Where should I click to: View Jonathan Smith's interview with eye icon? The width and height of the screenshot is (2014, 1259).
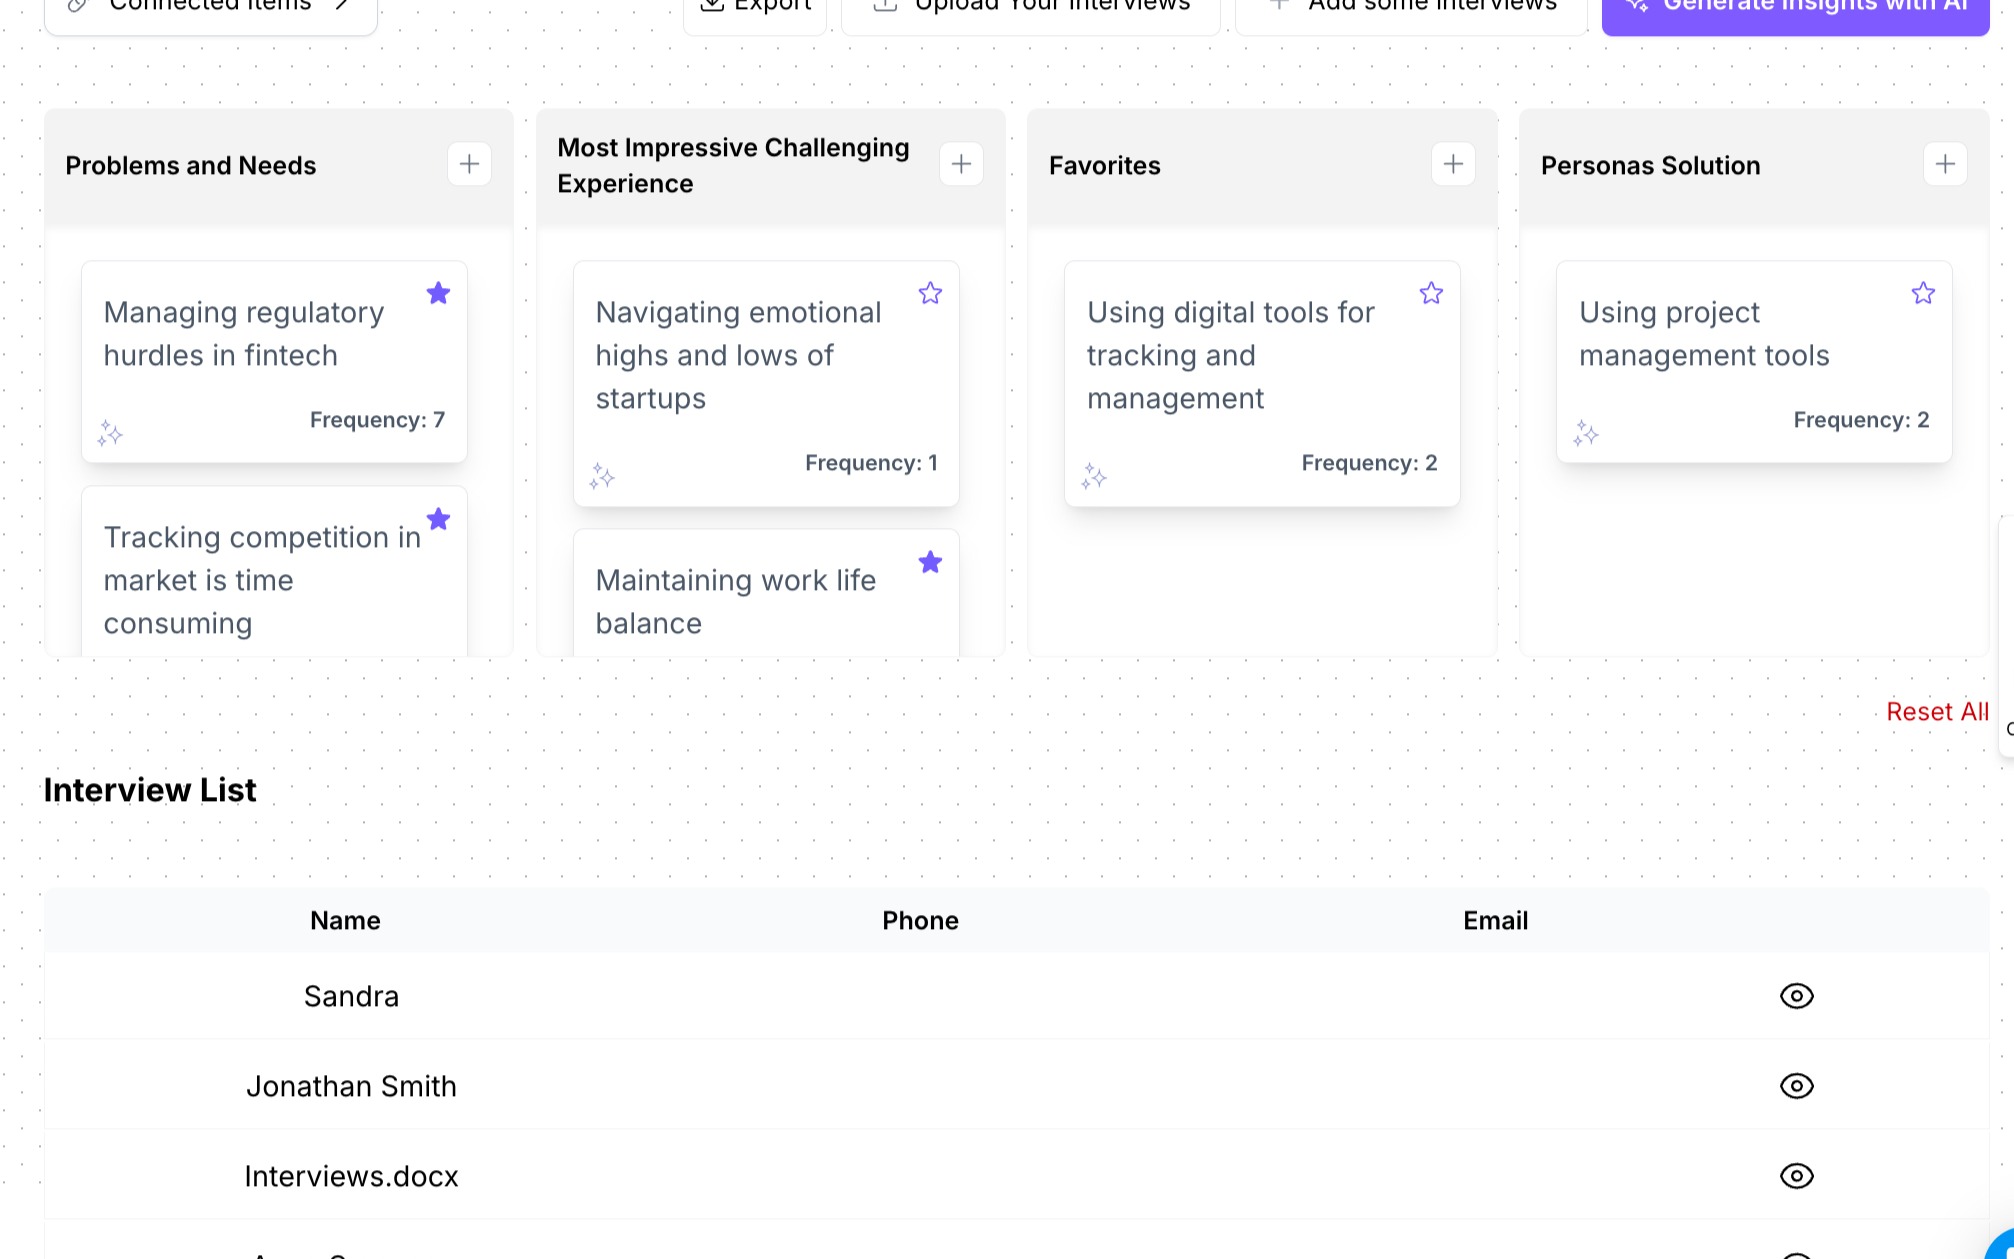(1796, 1086)
